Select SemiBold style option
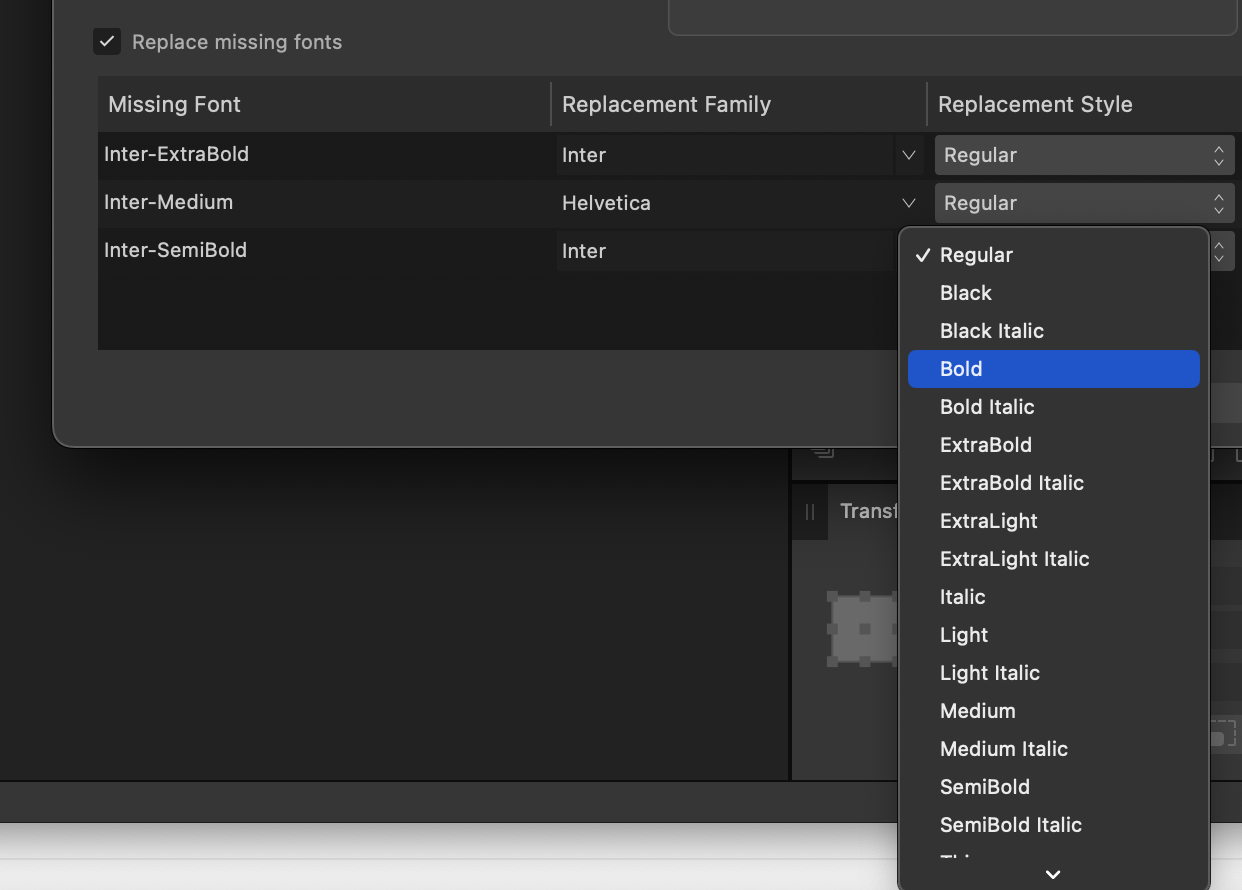The width and height of the screenshot is (1242, 890). (x=1053, y=787)
